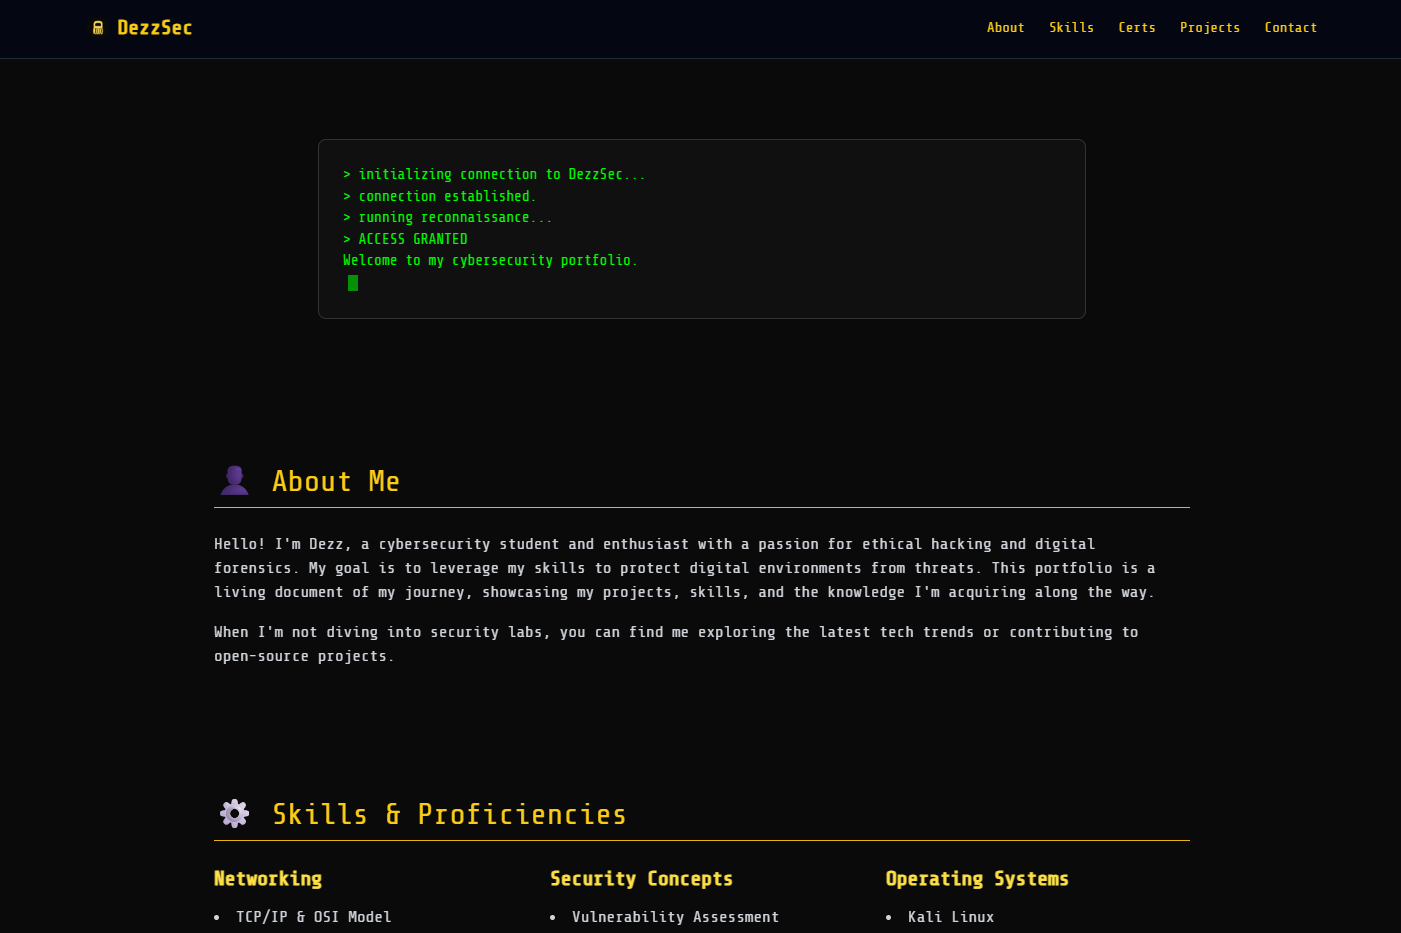Click the DezzSec site title
Image resolution: width=1401 pixels, height=933 pixels.
pyautogui.click(x=154, y=28)
